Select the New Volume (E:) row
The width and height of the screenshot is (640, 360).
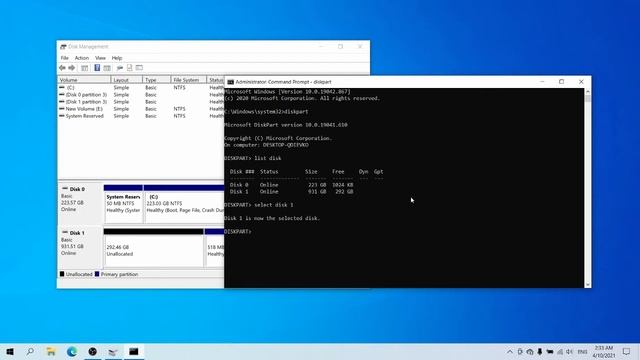141,109
